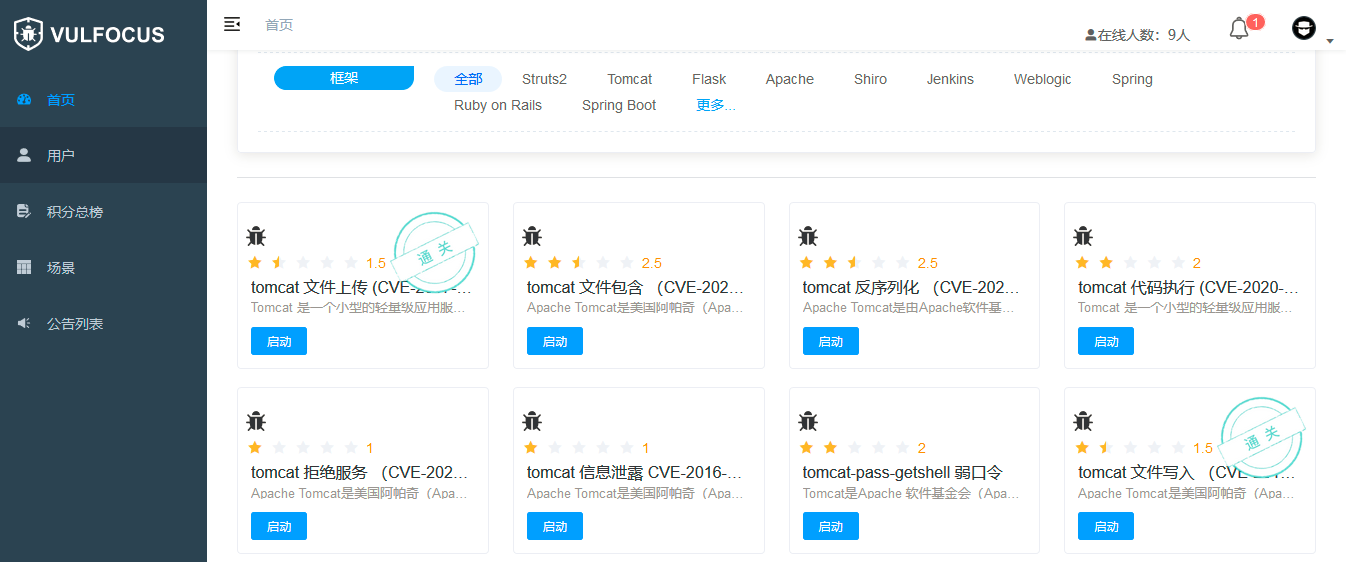Filter by Ruby on Rails framework

pos(498,105)
